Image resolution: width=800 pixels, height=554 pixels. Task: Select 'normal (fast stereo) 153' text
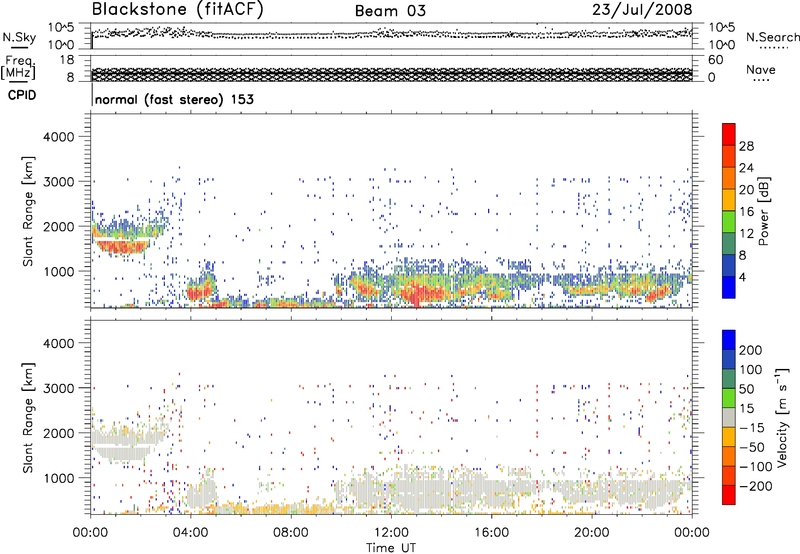[174, 99]
